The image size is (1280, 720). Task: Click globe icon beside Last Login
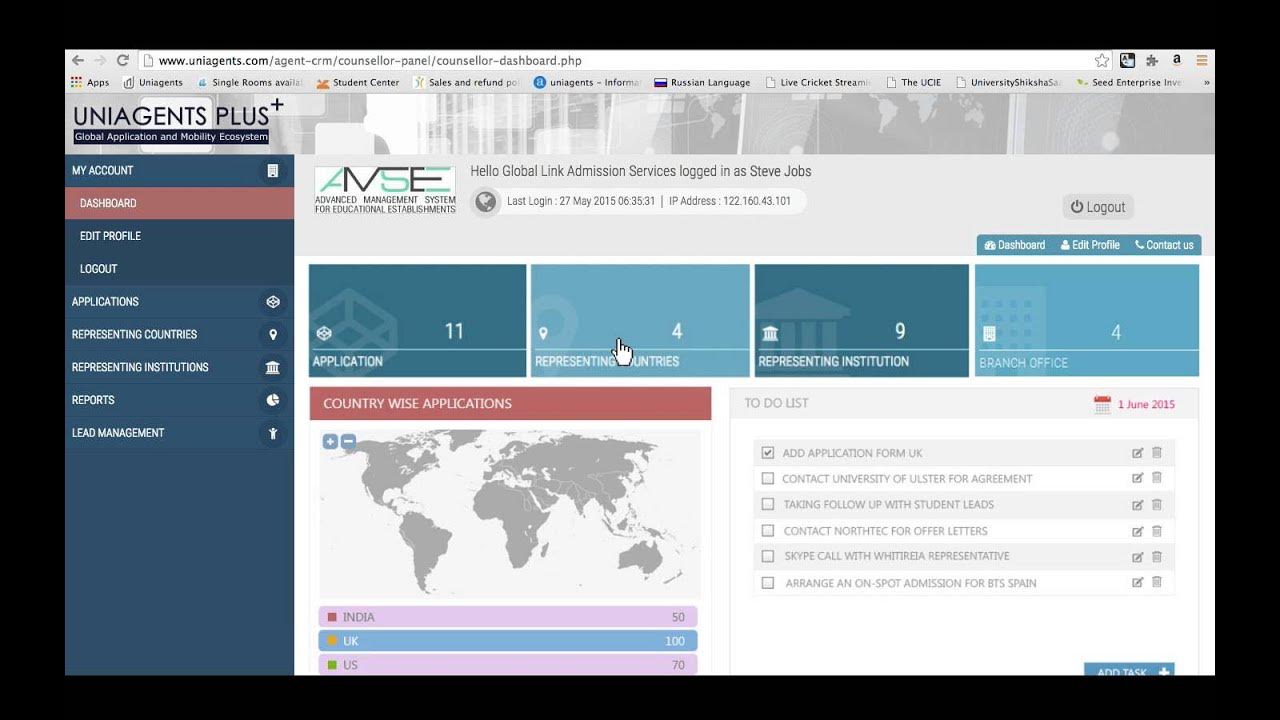tap(486, 202)
